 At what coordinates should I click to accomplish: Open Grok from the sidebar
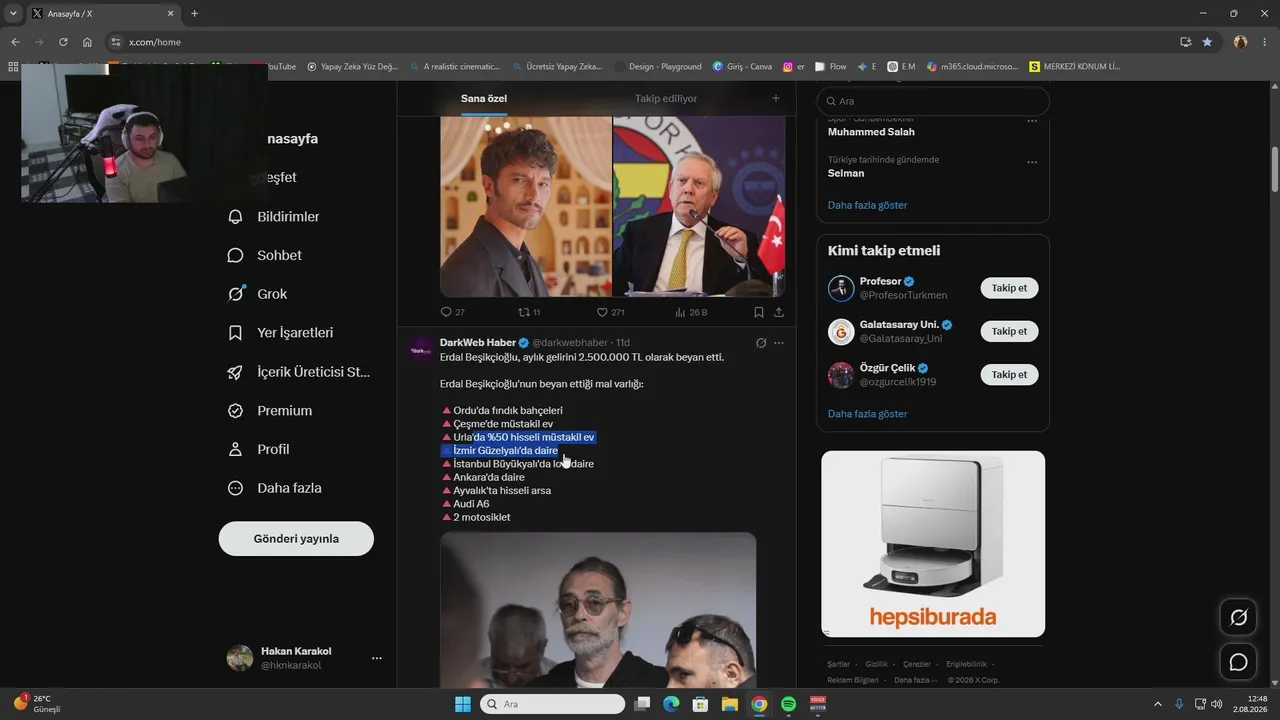tap(258, 294)
